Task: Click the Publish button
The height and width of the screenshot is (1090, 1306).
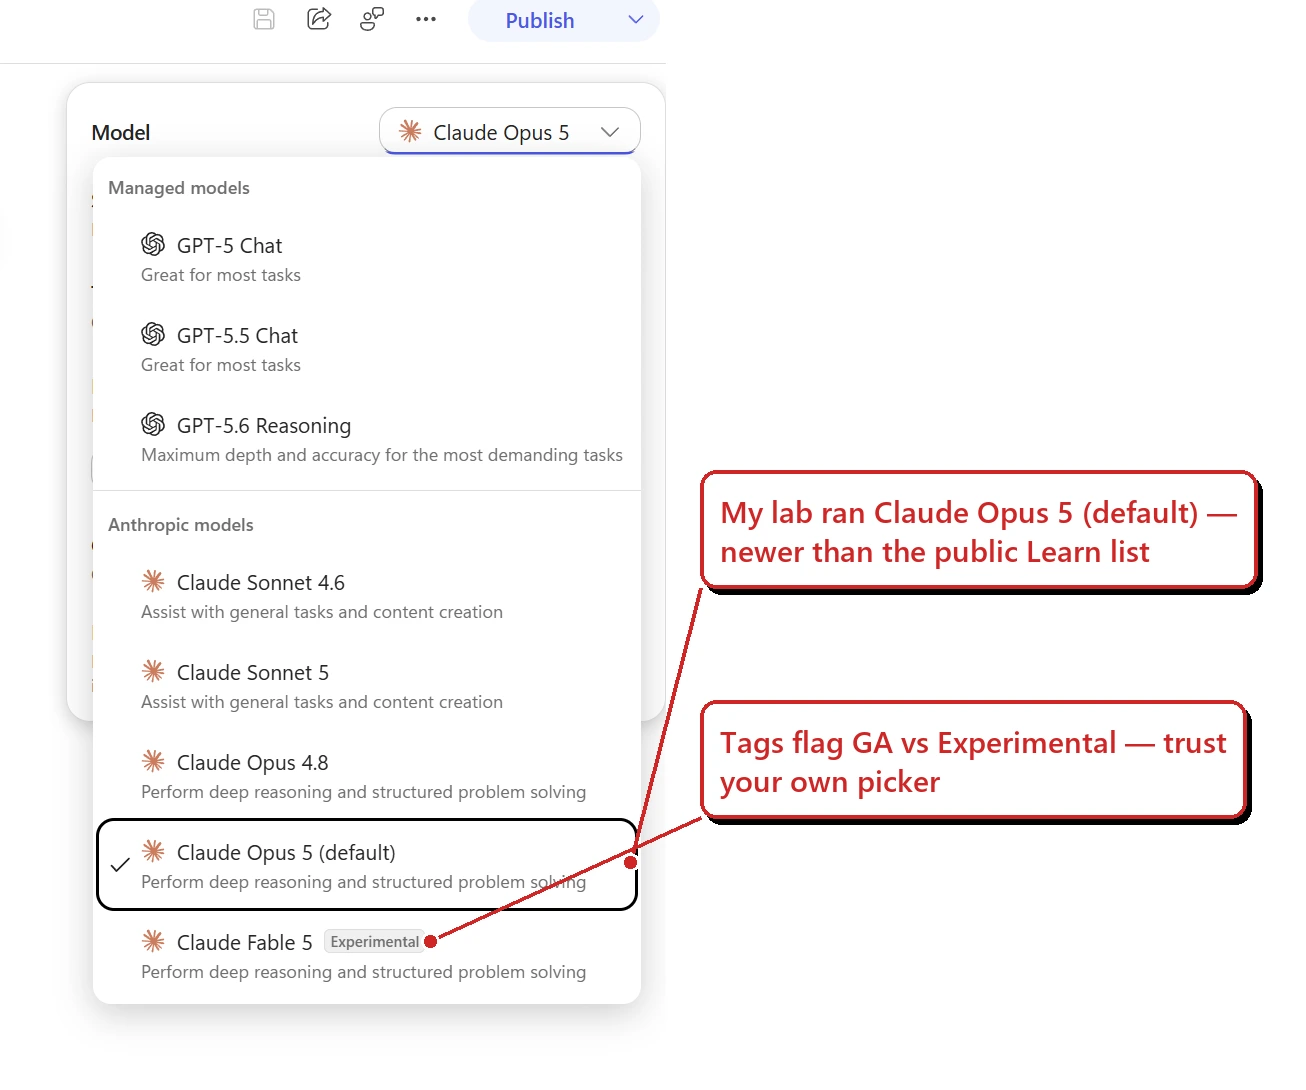Action: pos(540,20)
